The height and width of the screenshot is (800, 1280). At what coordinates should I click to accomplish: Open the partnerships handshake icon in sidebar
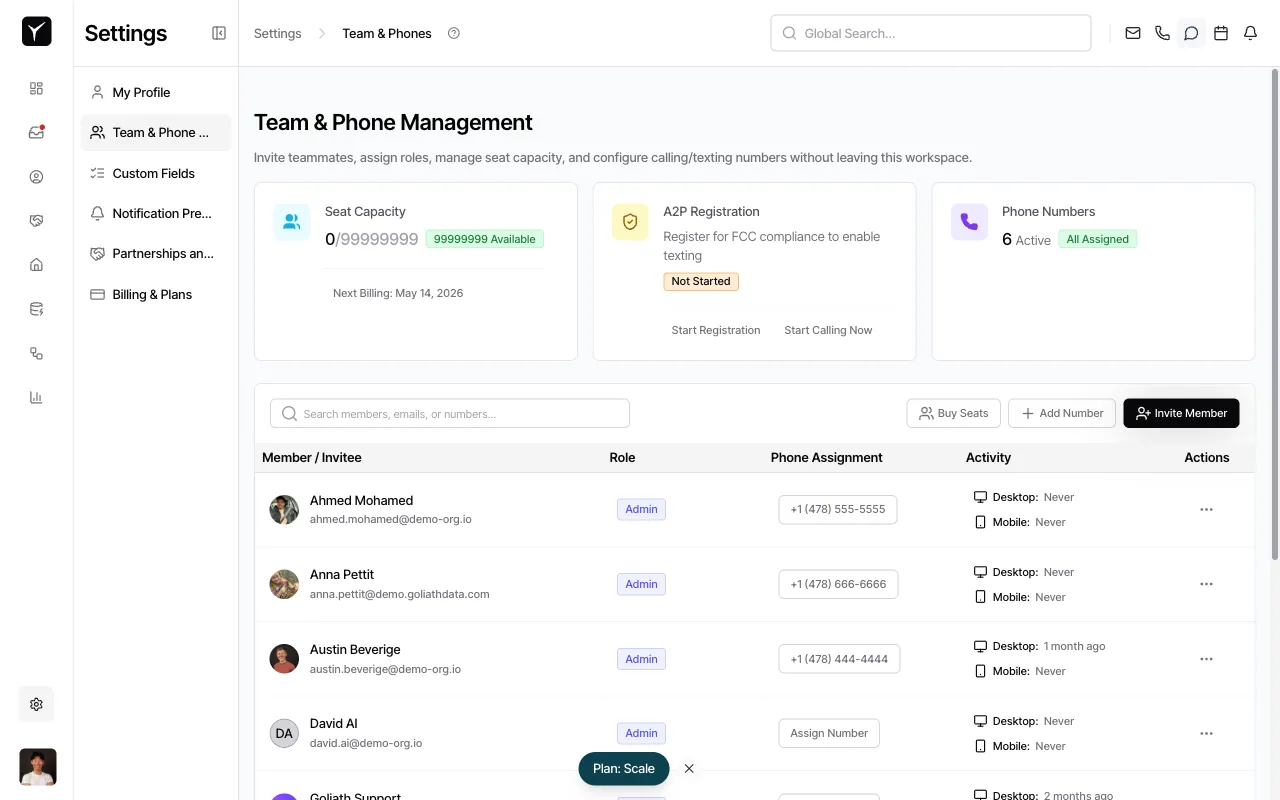coord(36,220)
